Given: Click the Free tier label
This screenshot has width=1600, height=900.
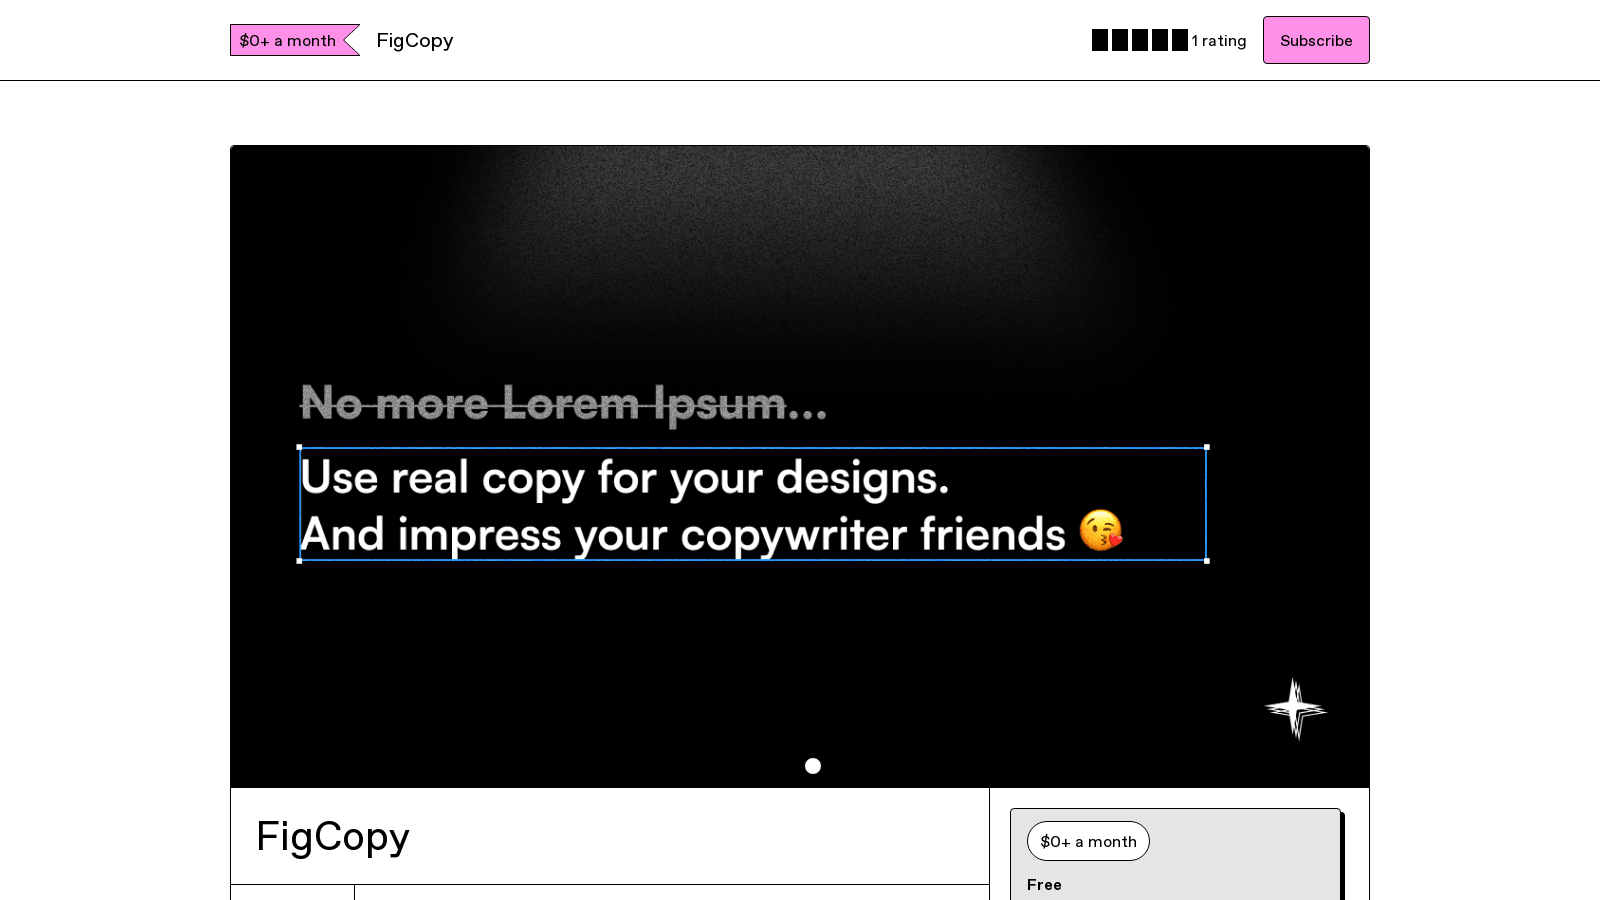Looking at the screenshot, I should click(1044, 884).
